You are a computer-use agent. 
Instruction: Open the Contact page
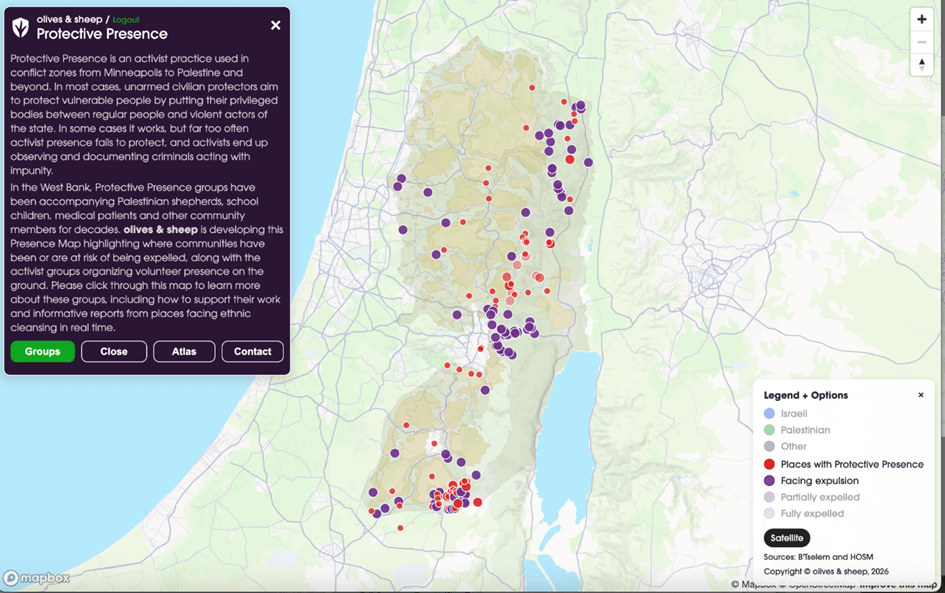pos(253,352)
